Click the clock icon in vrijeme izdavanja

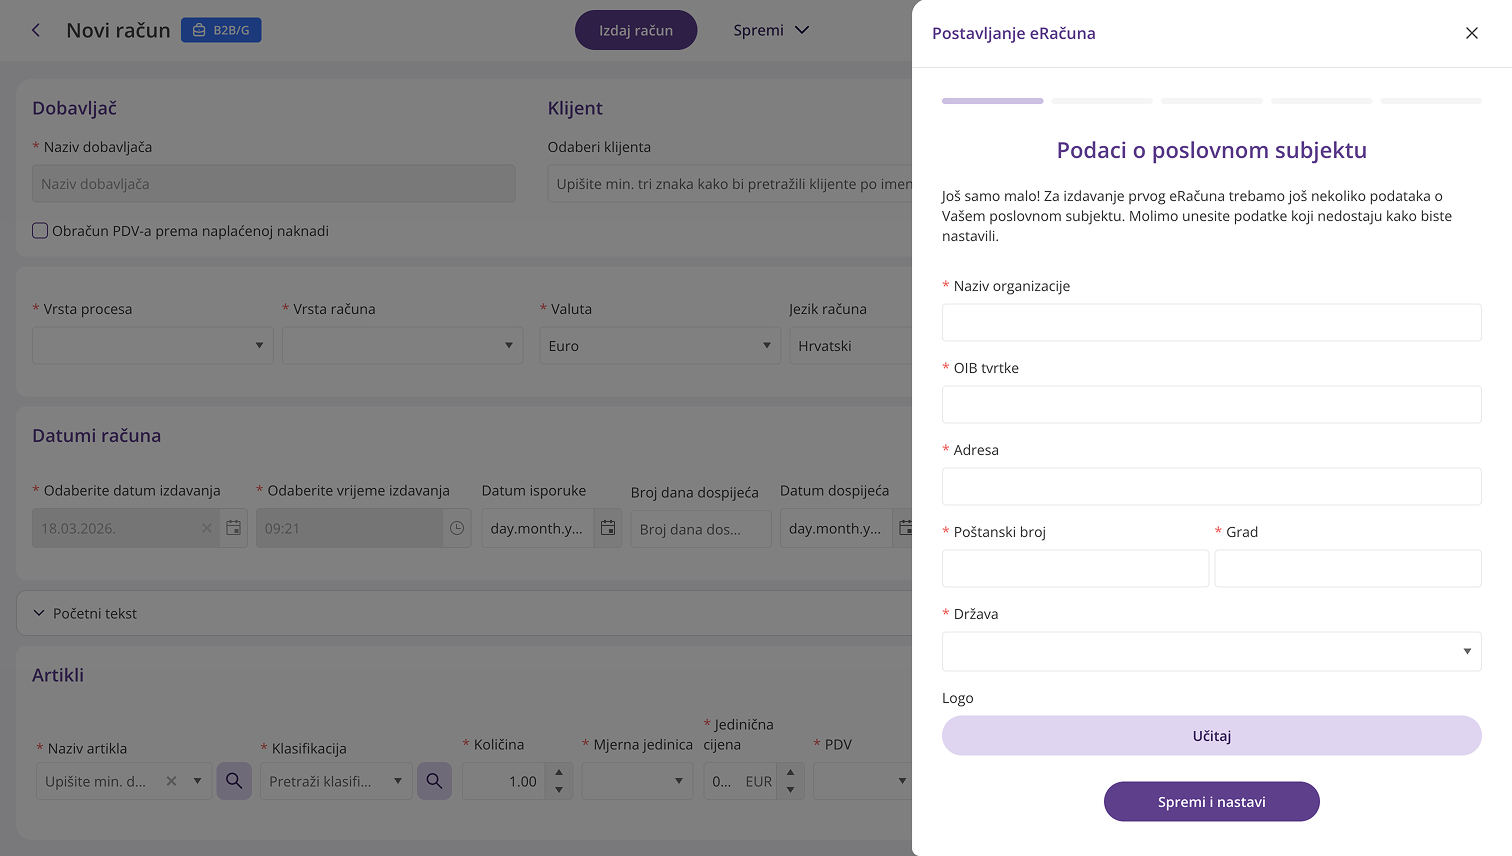[x=457, y=528]
